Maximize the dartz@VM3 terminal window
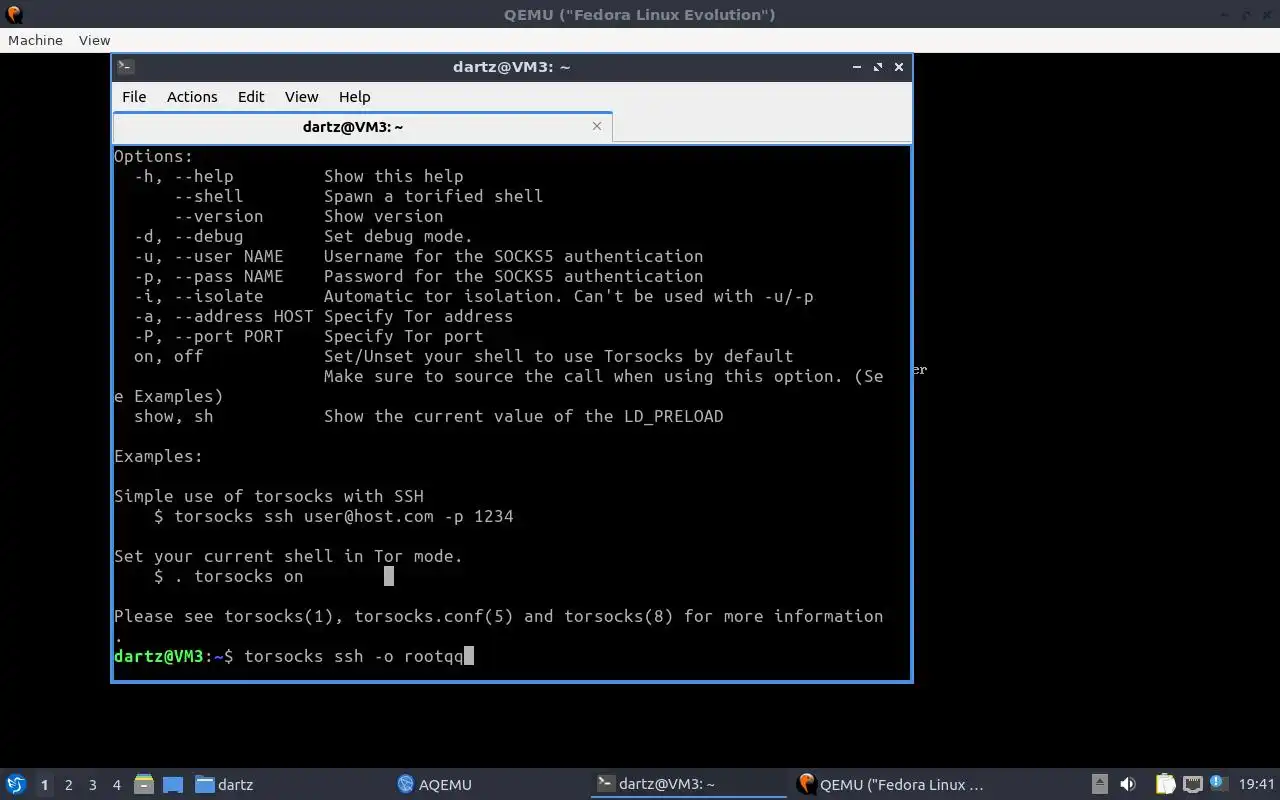 878,67
